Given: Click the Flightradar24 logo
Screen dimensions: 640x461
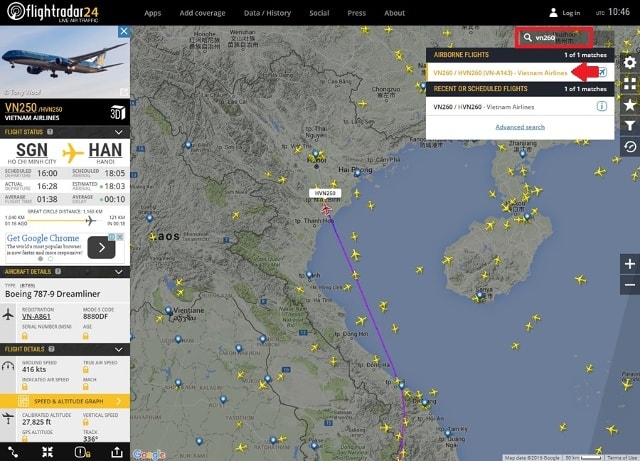Looking at the screenshot, I should (x=53, y=12).
